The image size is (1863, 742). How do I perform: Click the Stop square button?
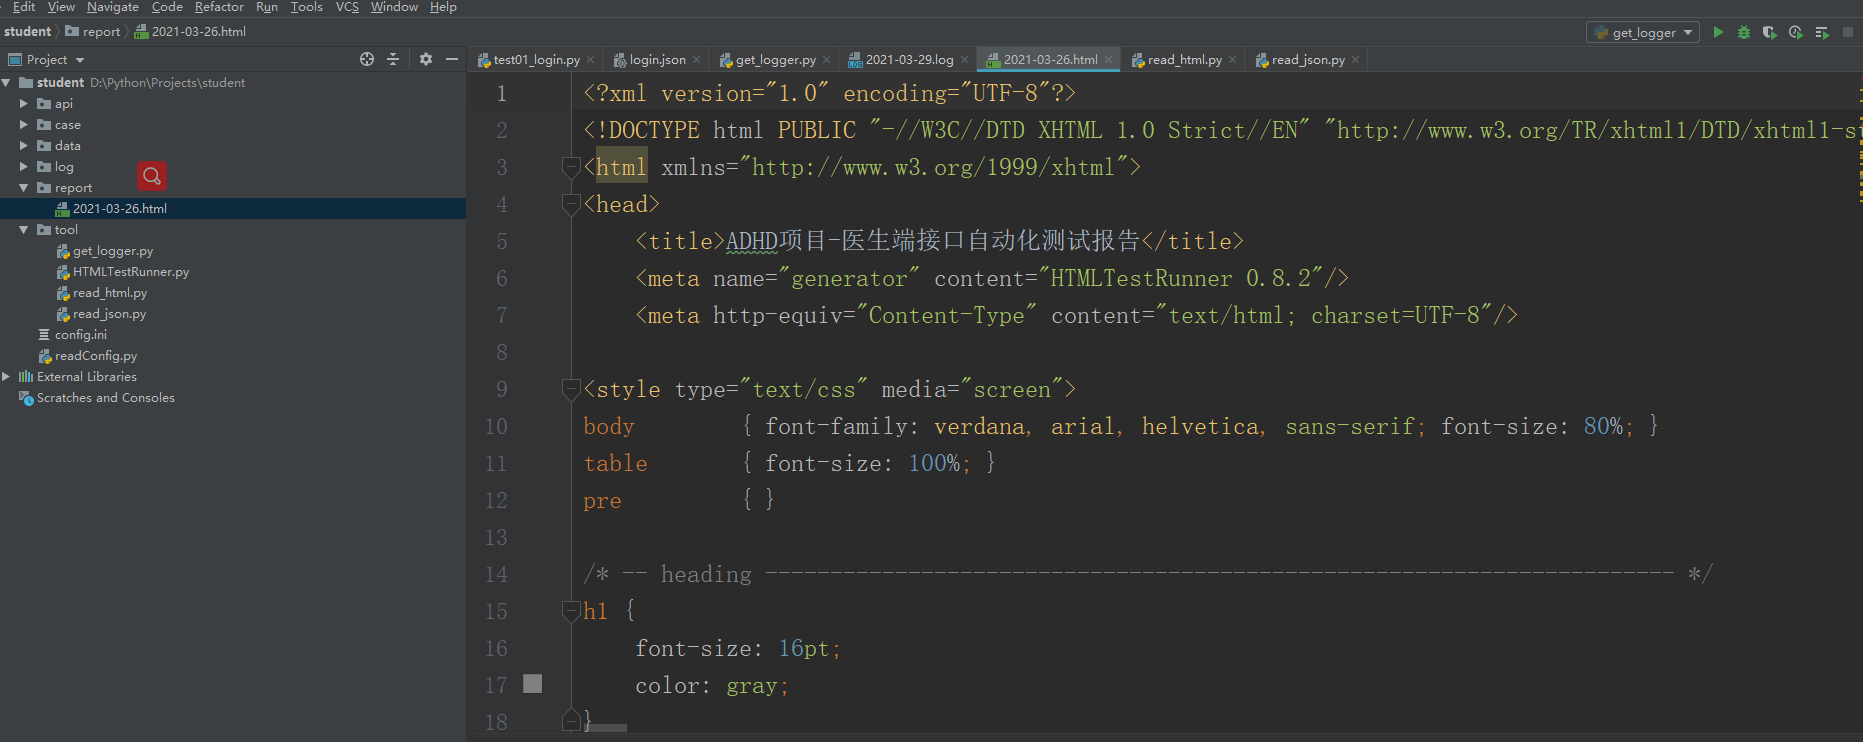pos(1848,32)
